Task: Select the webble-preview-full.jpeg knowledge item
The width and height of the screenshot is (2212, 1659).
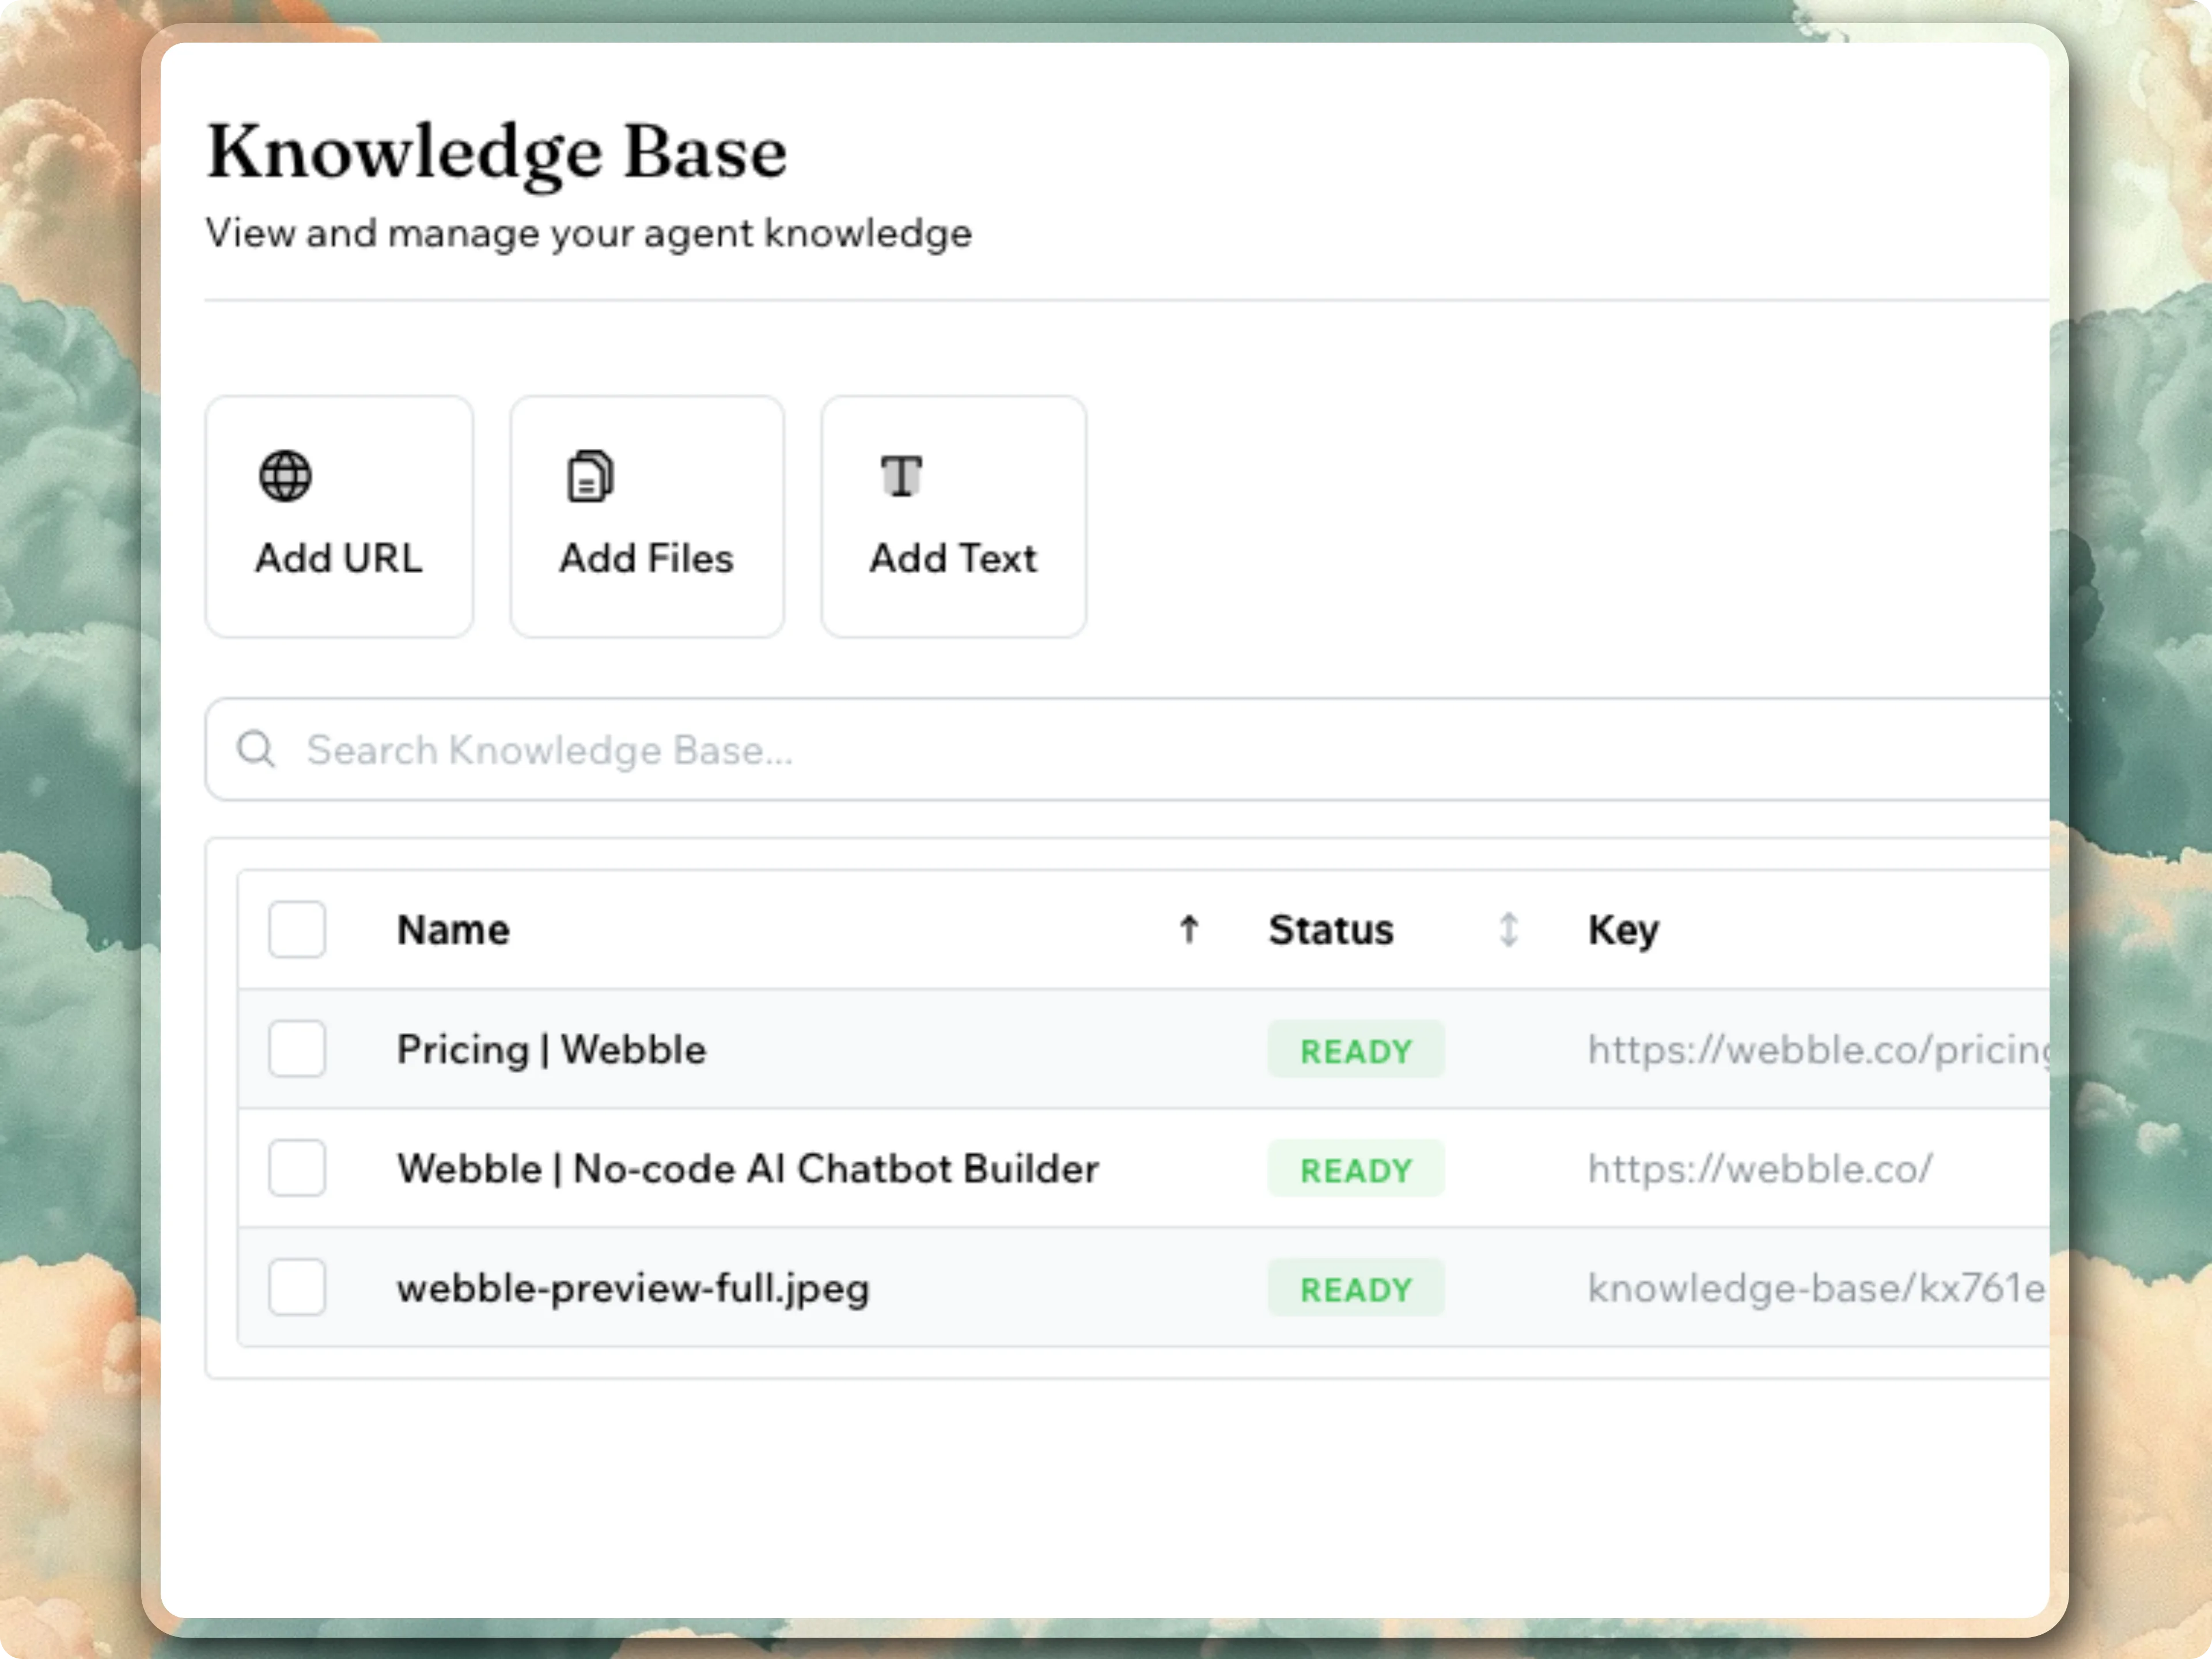Action: coord(632,1288)
